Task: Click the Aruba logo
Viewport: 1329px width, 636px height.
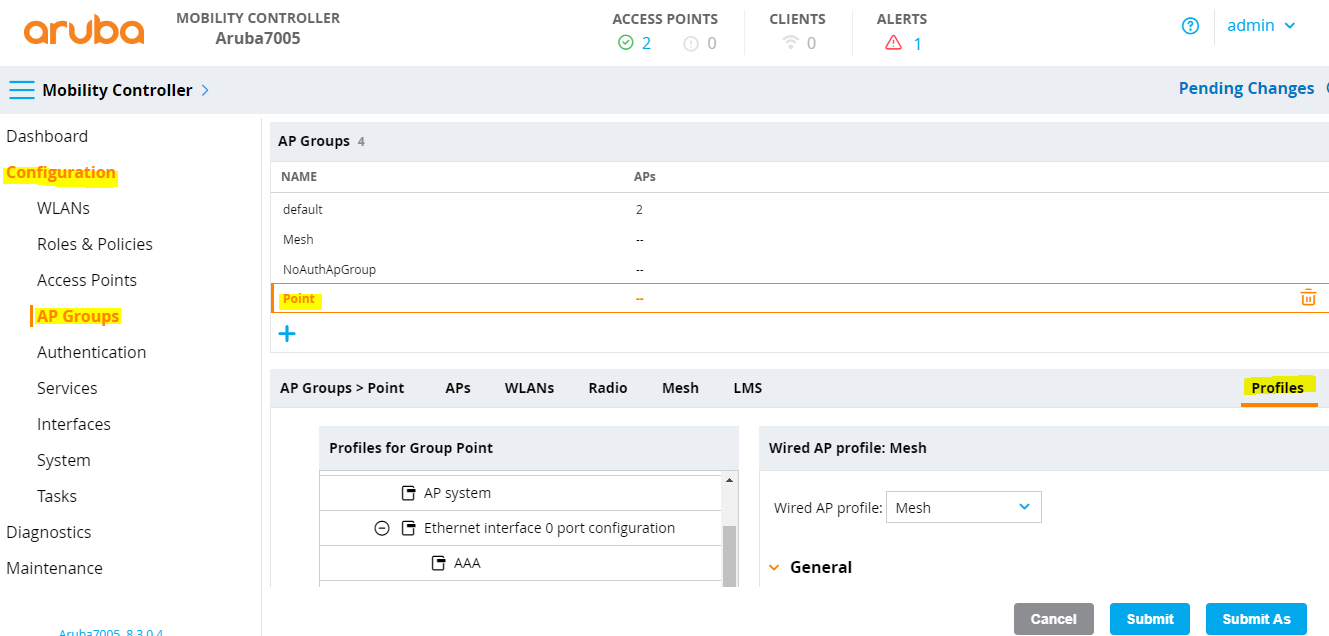Action: (84, 30)
